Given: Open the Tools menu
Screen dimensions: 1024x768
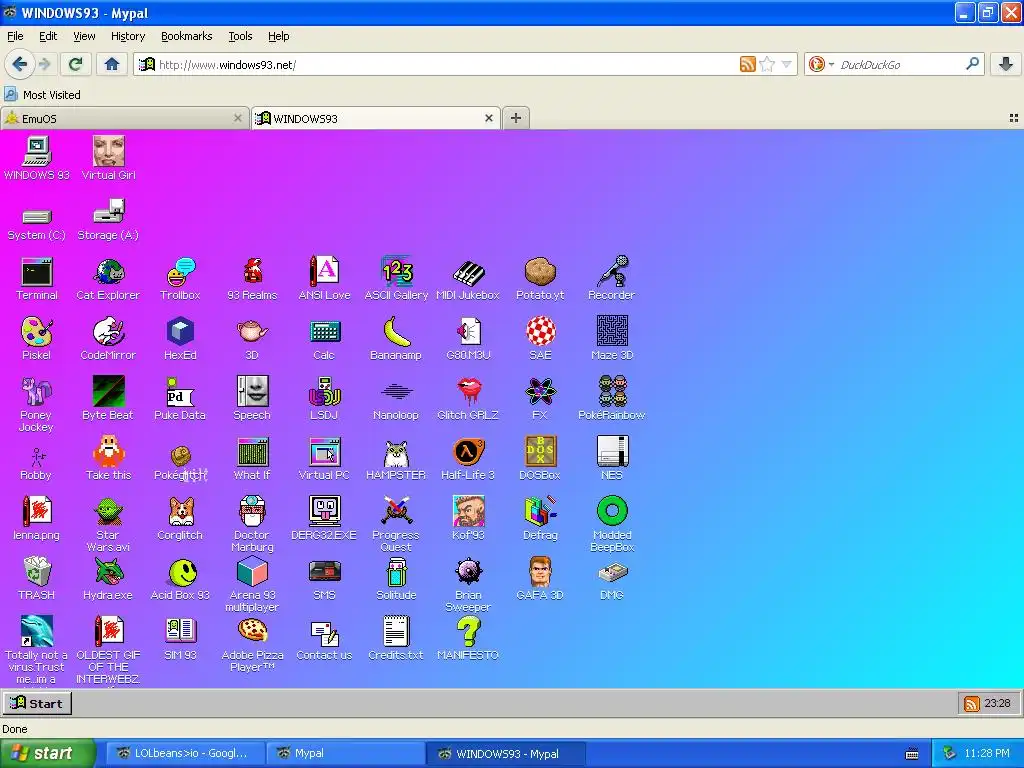Looking at the screenshot, I should click(240, 36).
